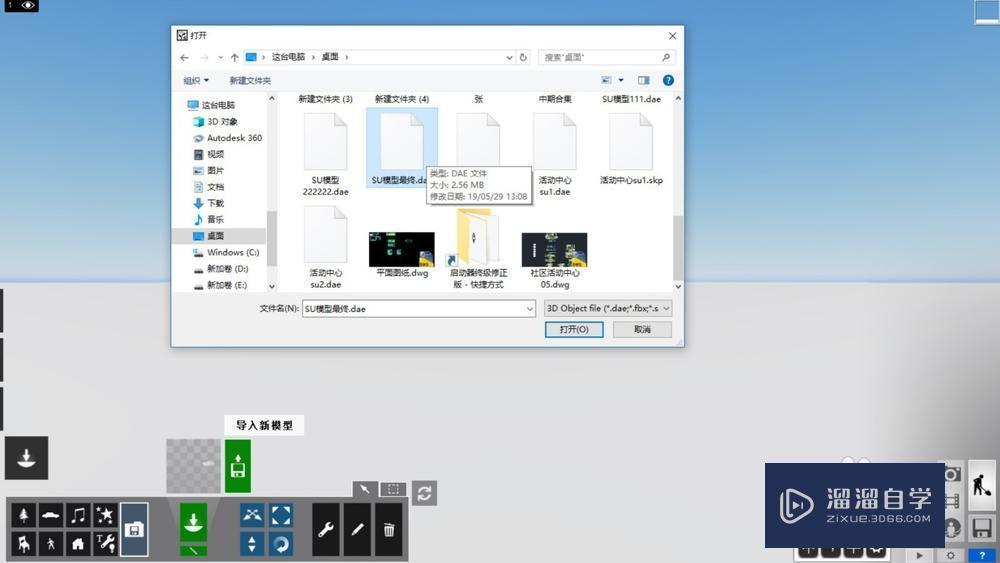Select the file 活动中心su1.skp
Viewport: 1000px width, 563px height.
coord(631,149)
